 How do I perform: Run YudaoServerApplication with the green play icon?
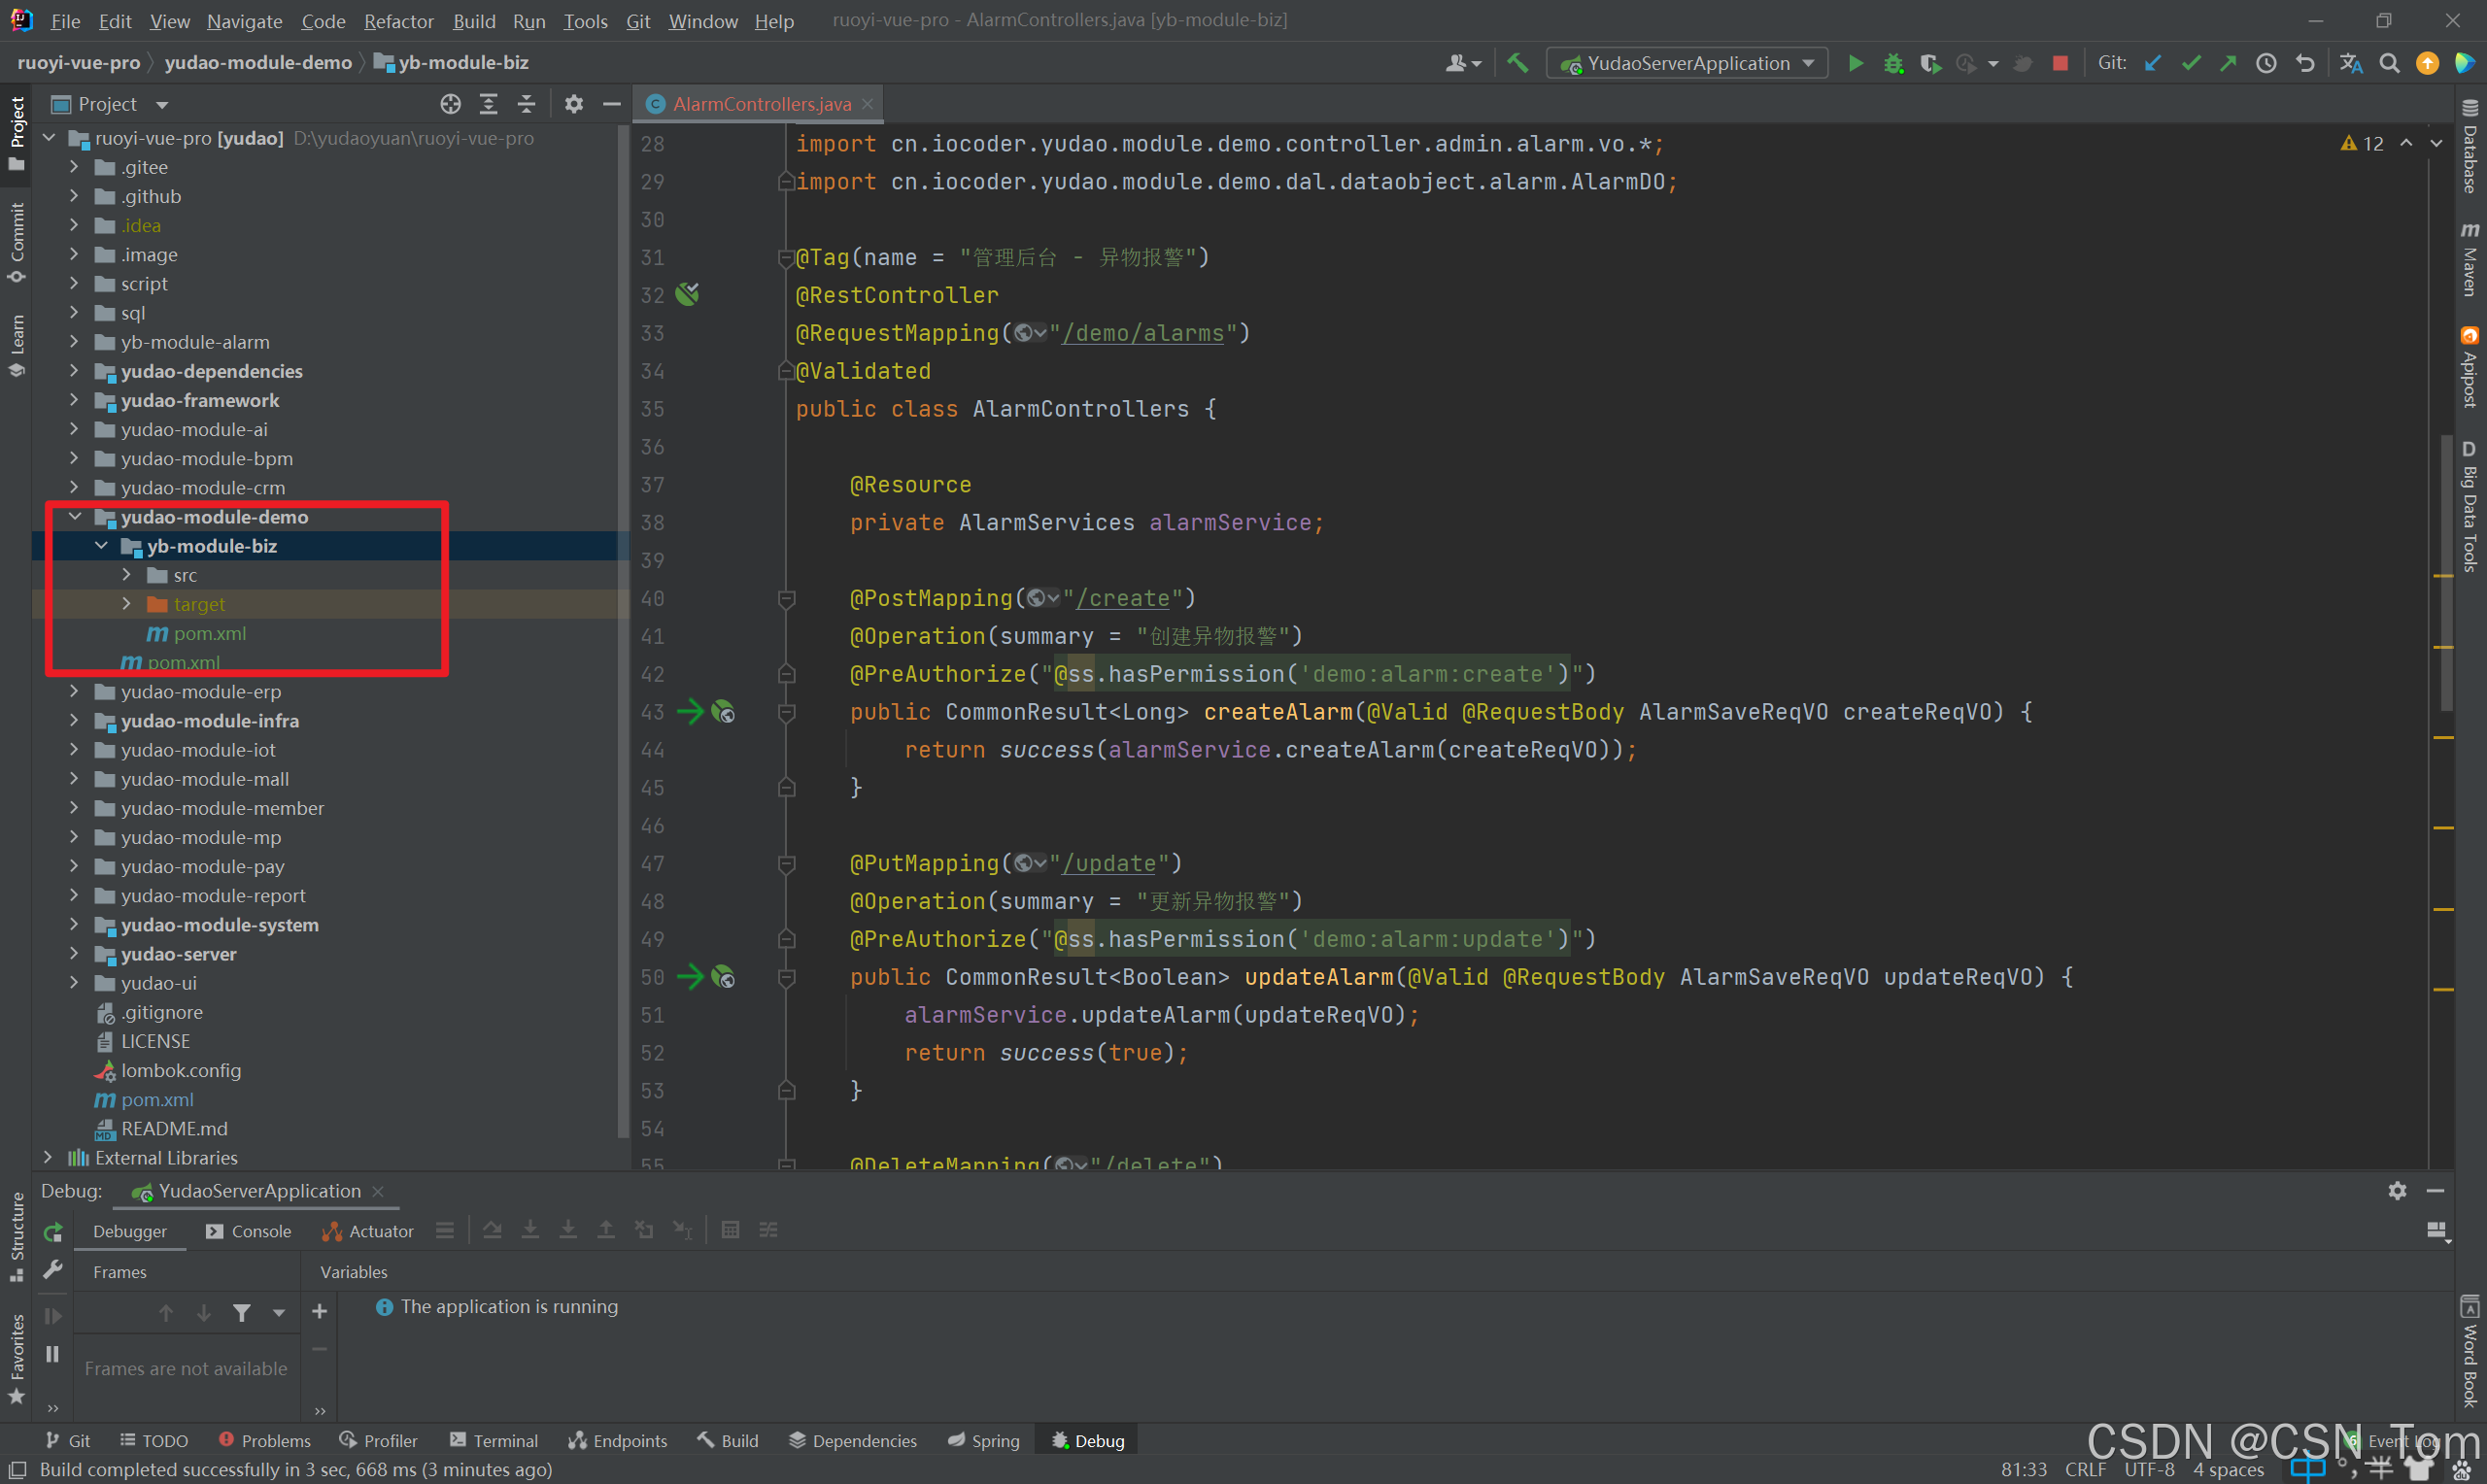click(1855, 63)
